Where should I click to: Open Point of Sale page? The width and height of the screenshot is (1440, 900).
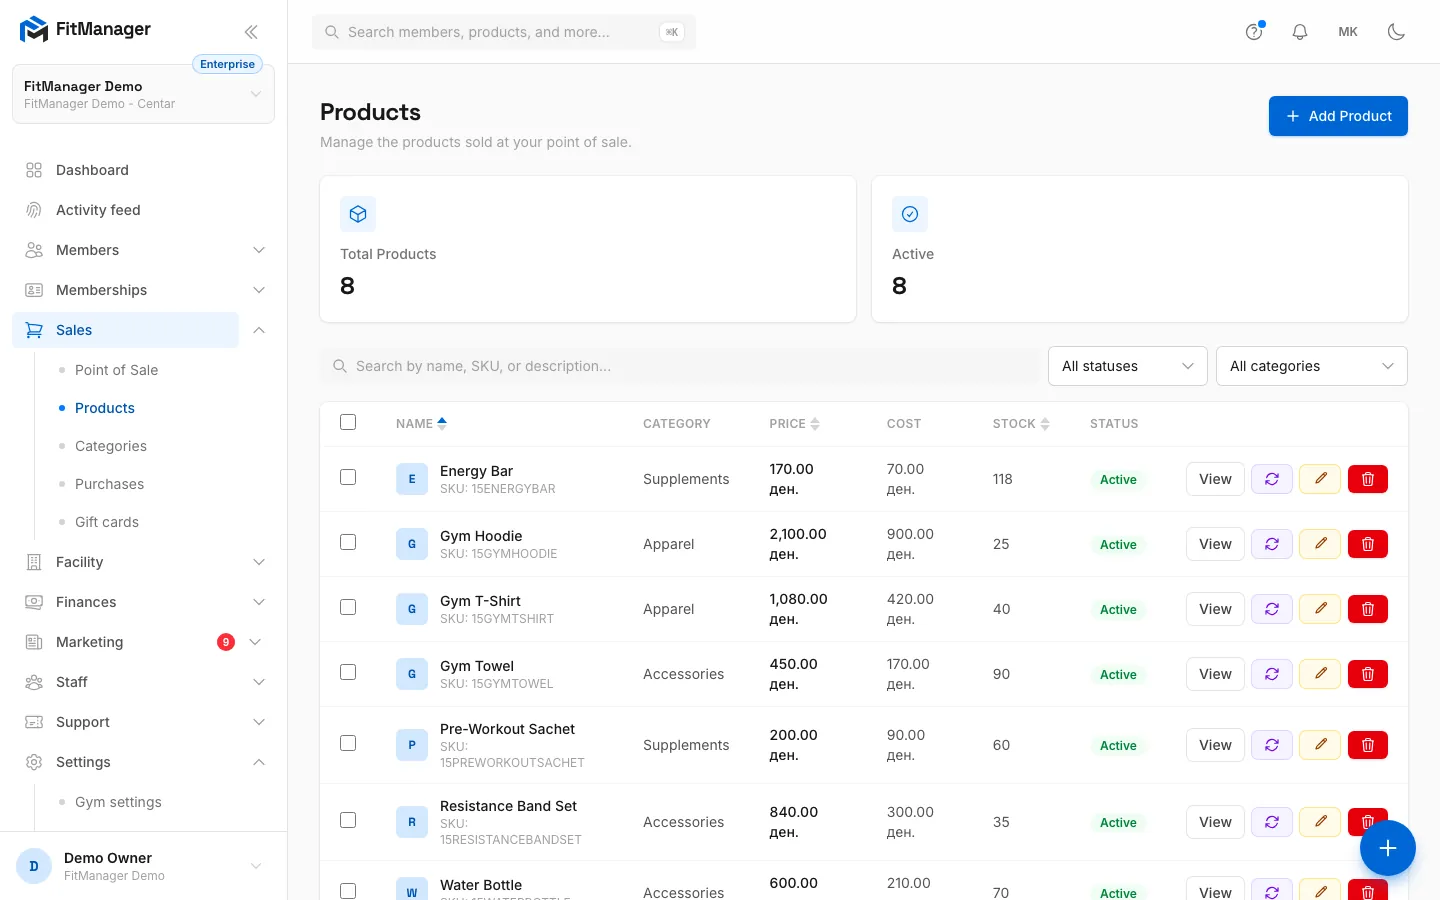pos(116,370)
